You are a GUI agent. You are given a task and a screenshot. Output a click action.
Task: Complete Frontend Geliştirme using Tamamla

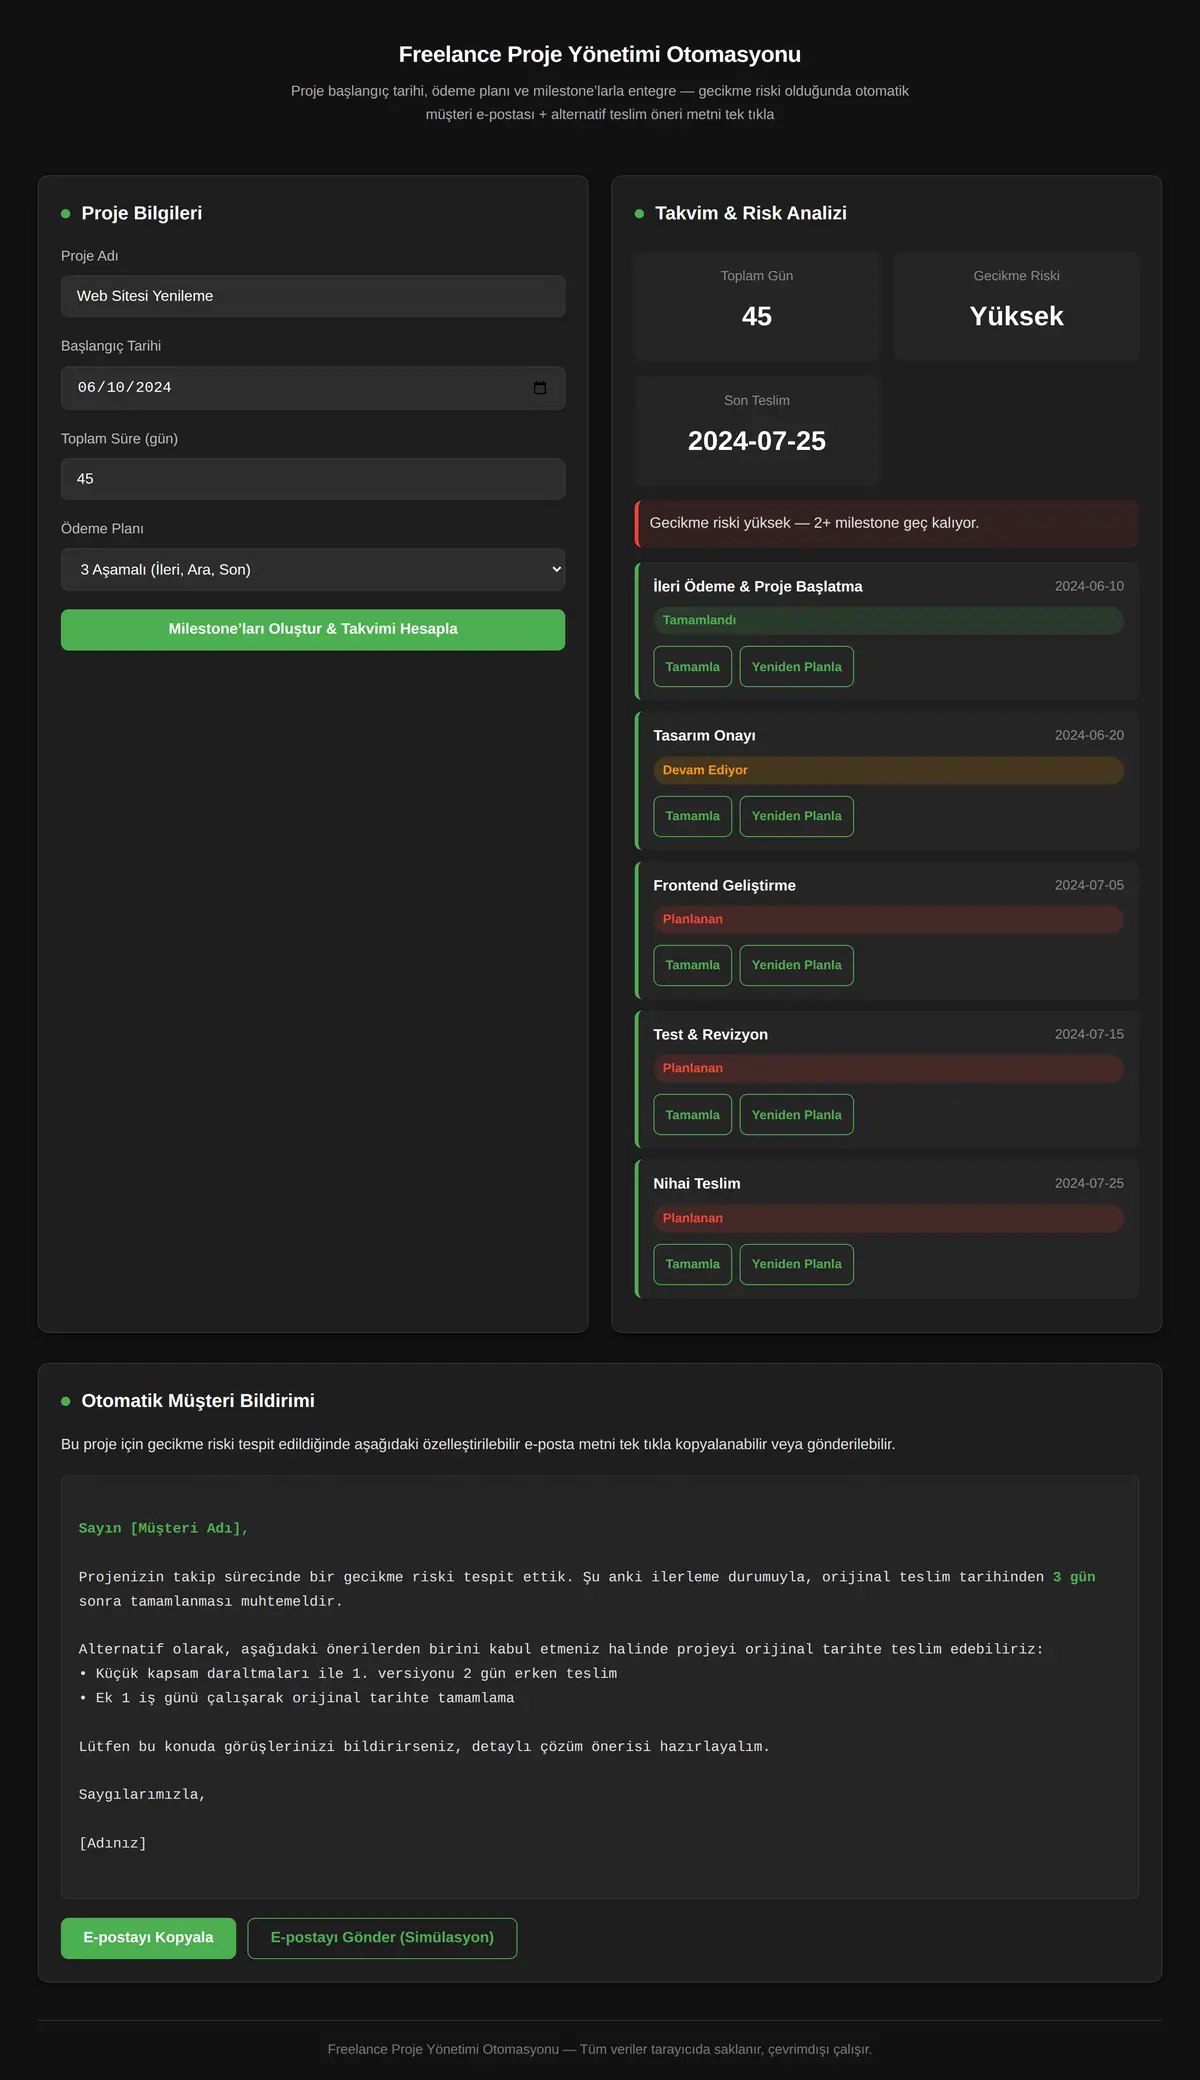692,965
